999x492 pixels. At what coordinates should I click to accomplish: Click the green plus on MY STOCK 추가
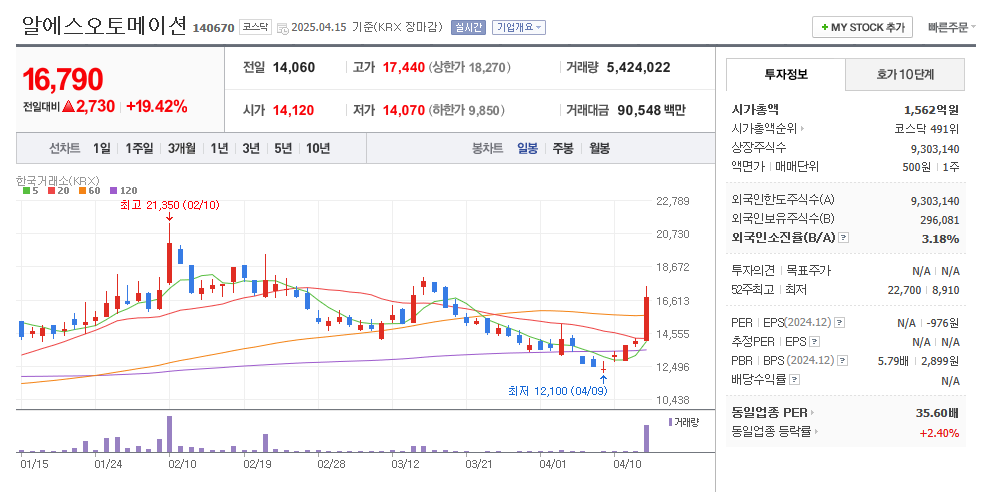(x=825, y=27)
